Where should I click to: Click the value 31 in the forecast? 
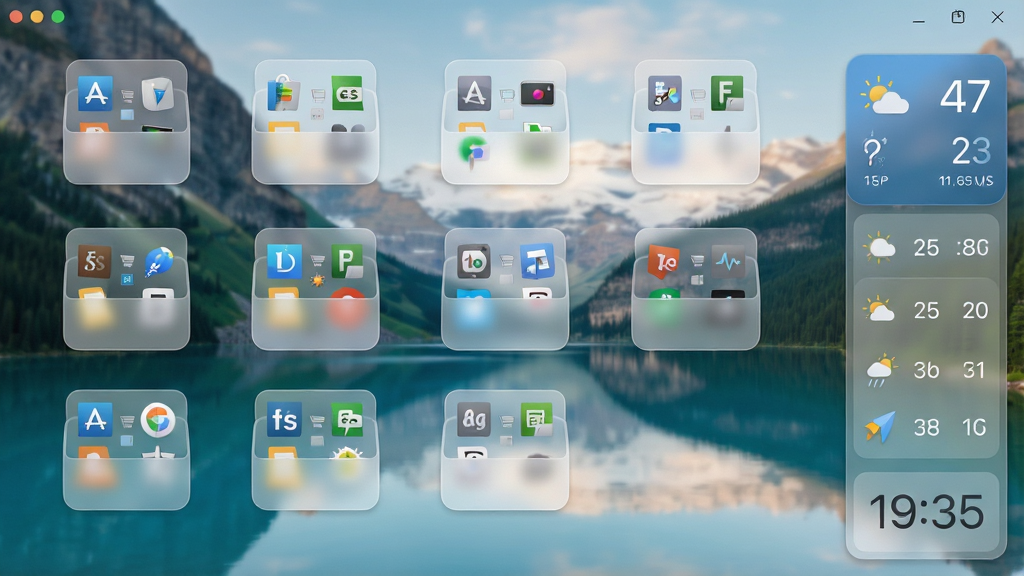pos(974,370)
